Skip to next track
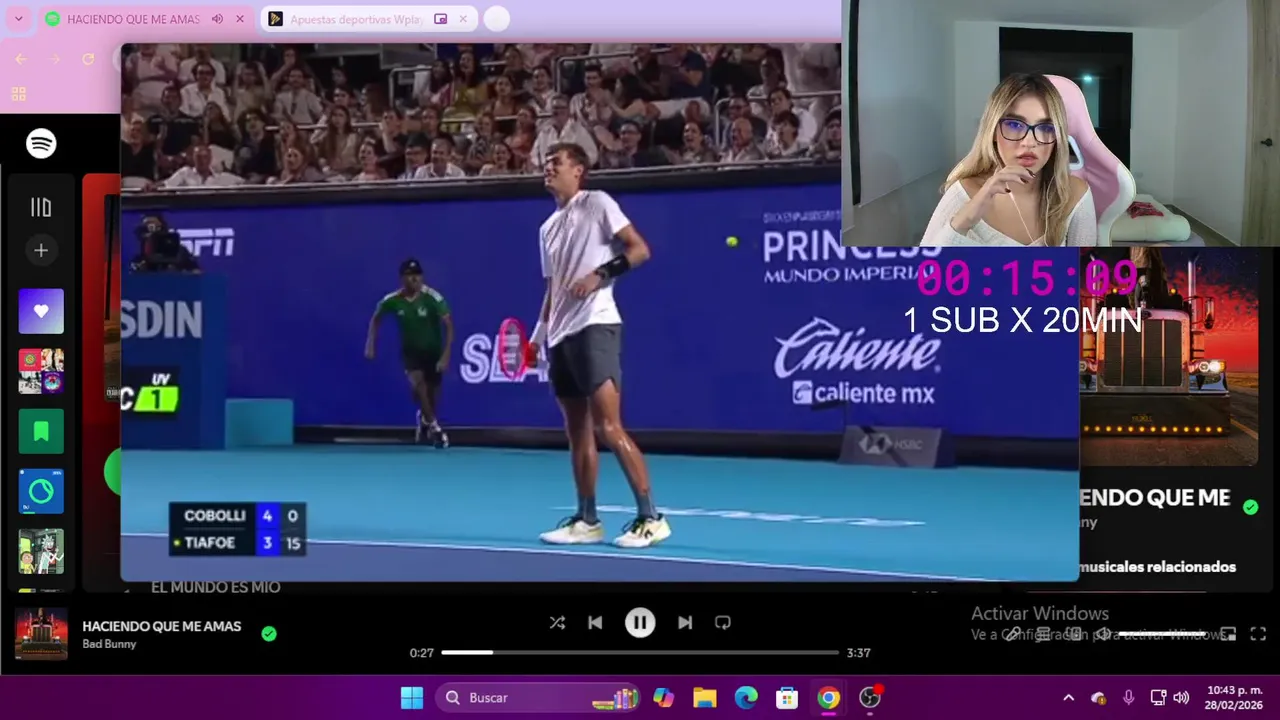Image resolution: width=1280 pixels, height=720 pixels. (685, 622)
